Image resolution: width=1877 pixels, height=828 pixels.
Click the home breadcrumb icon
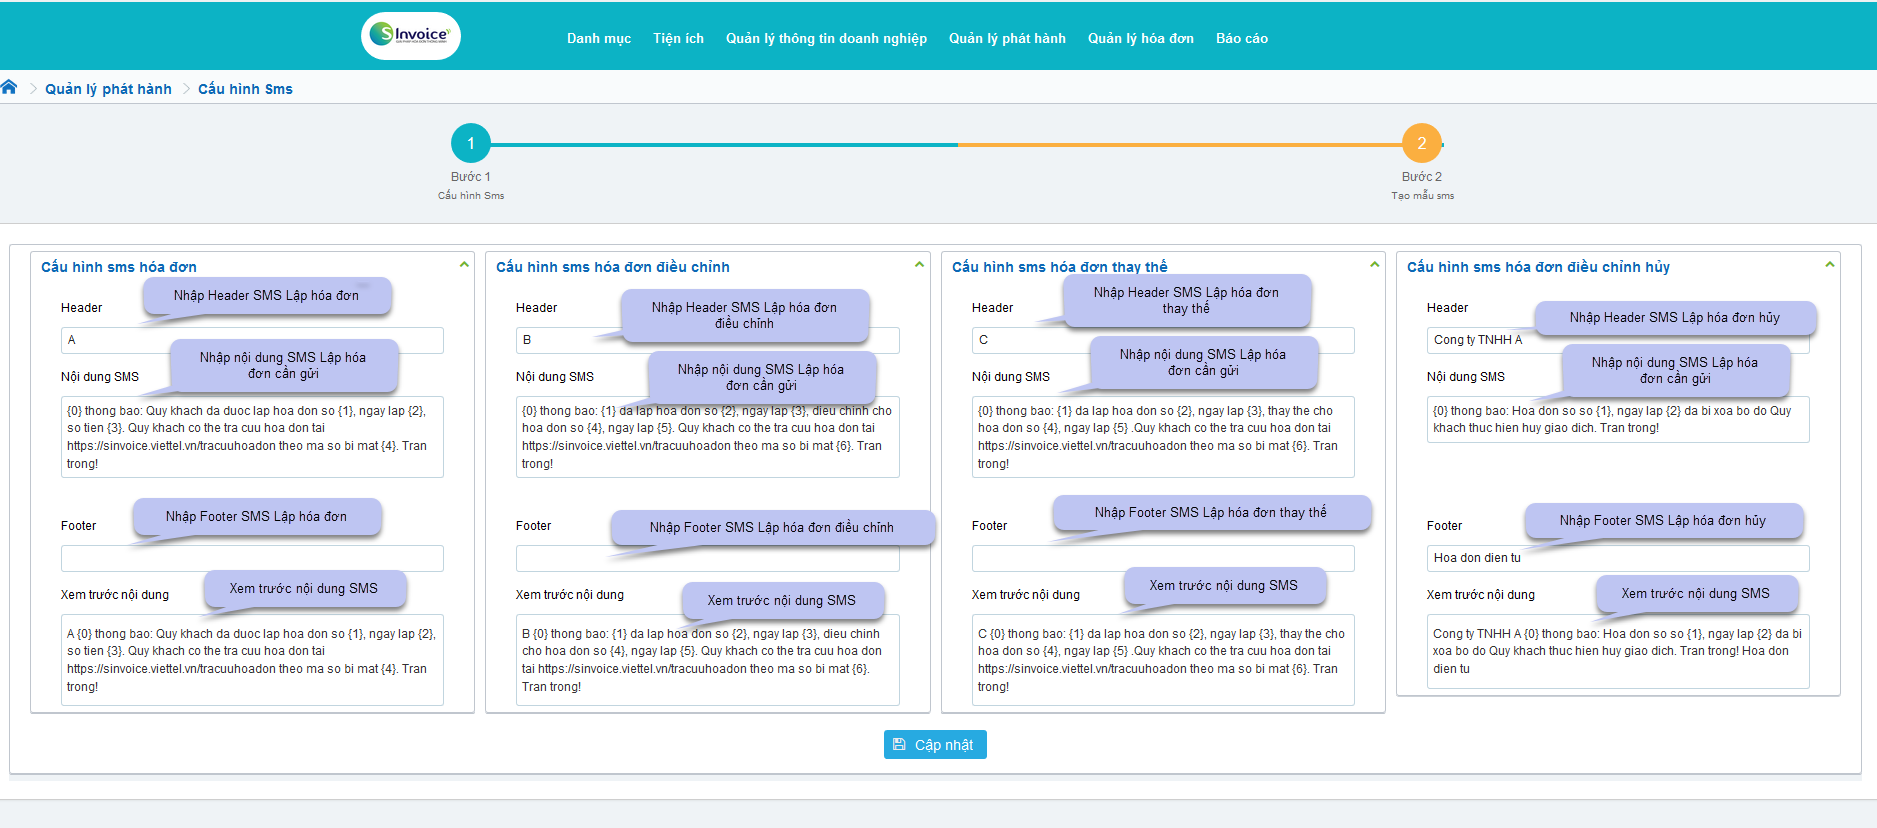point(9,88)
